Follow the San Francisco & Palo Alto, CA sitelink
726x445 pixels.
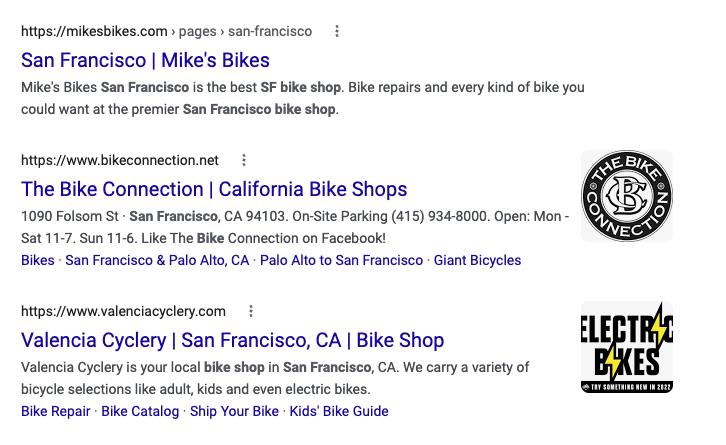click(x=157, y=260)
